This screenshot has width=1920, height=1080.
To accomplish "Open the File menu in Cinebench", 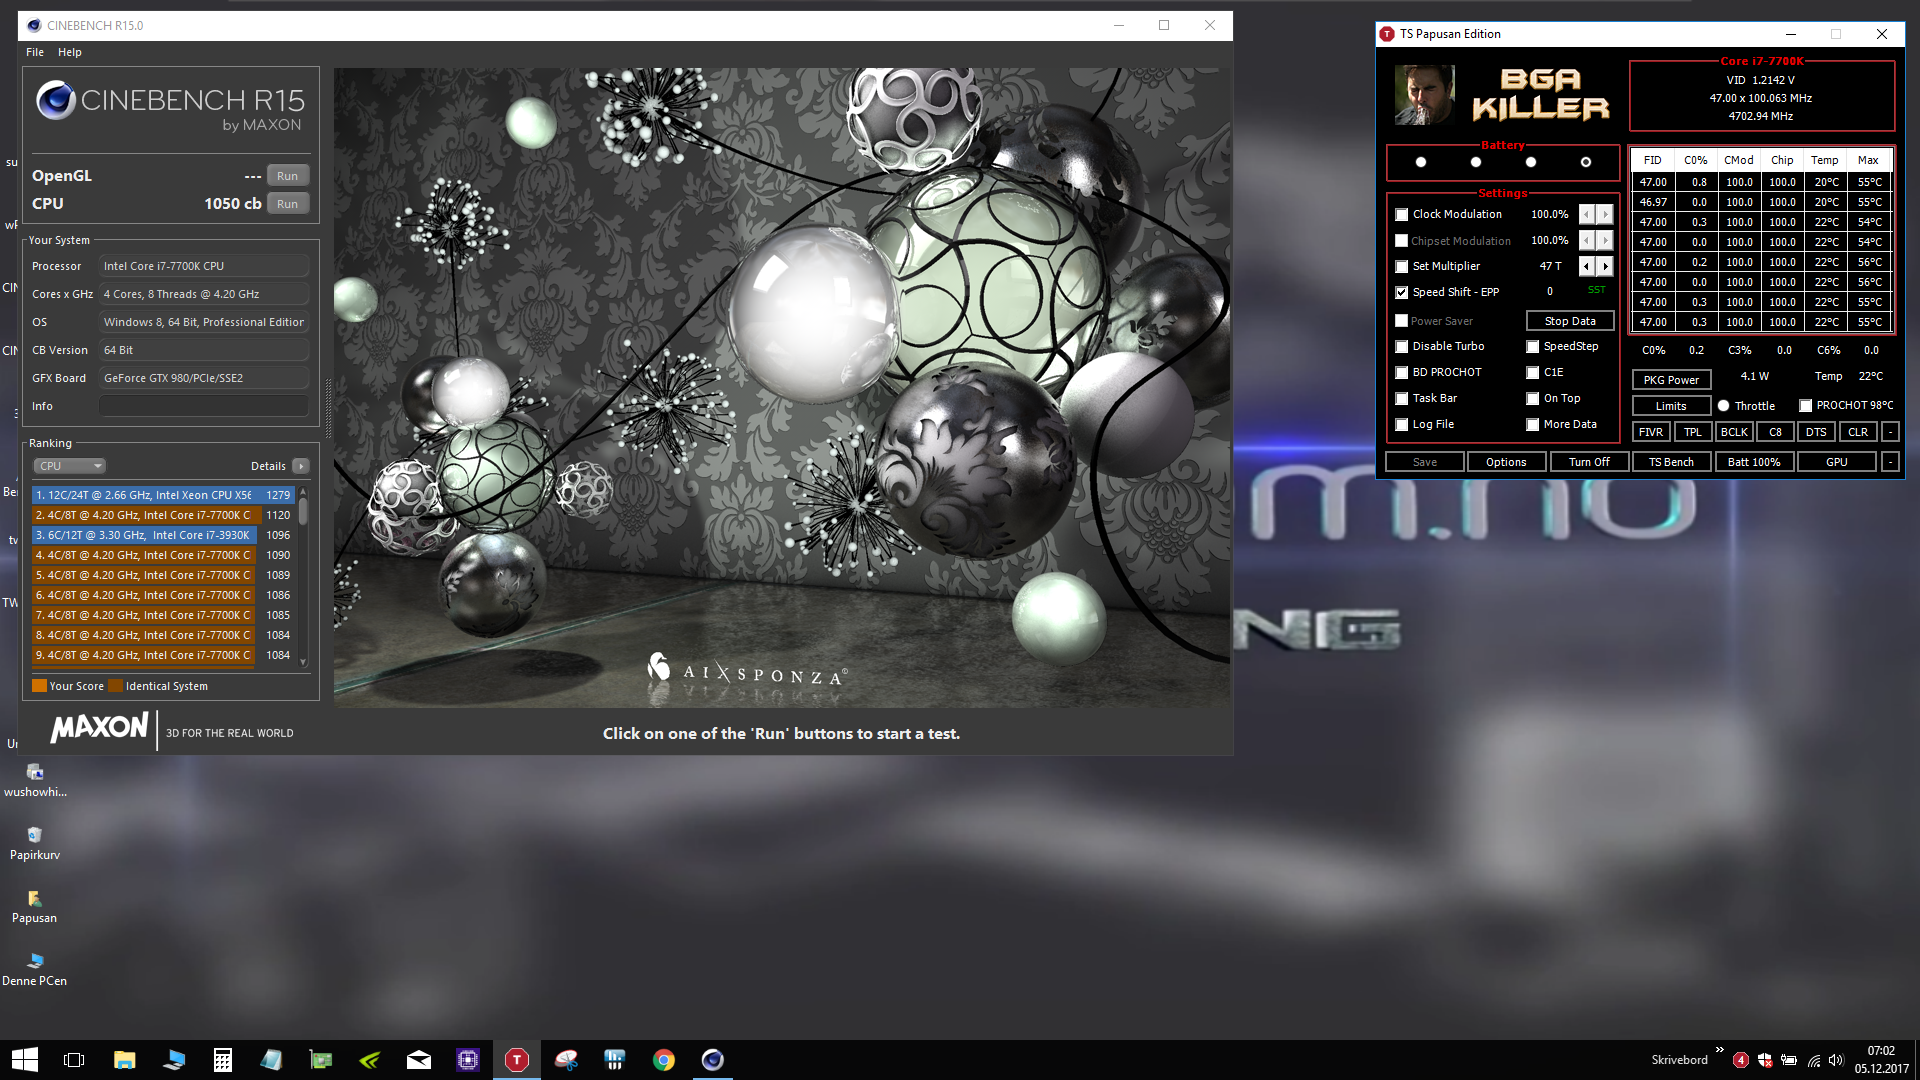I will 35,52.
